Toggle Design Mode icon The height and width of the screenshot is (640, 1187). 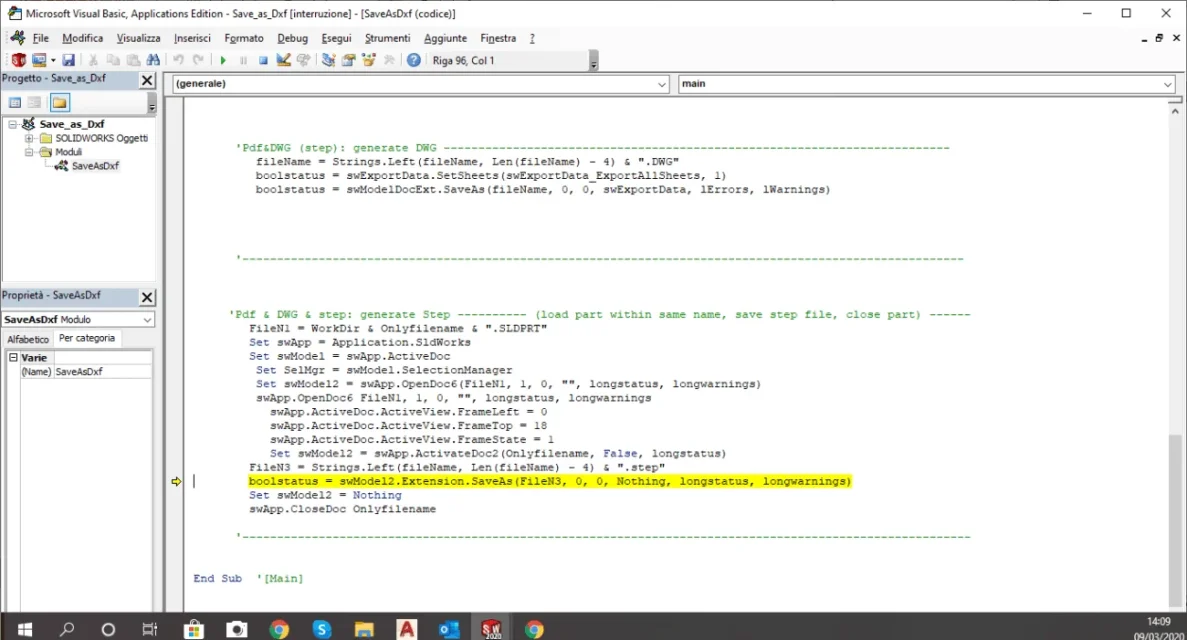point(283,60)
